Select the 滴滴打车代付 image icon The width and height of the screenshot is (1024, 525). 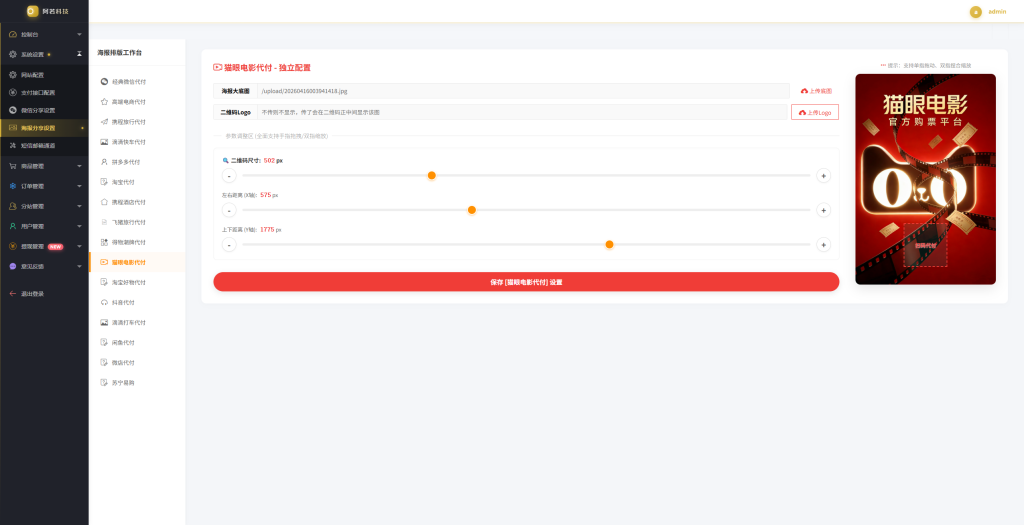[x=104, y=323]
